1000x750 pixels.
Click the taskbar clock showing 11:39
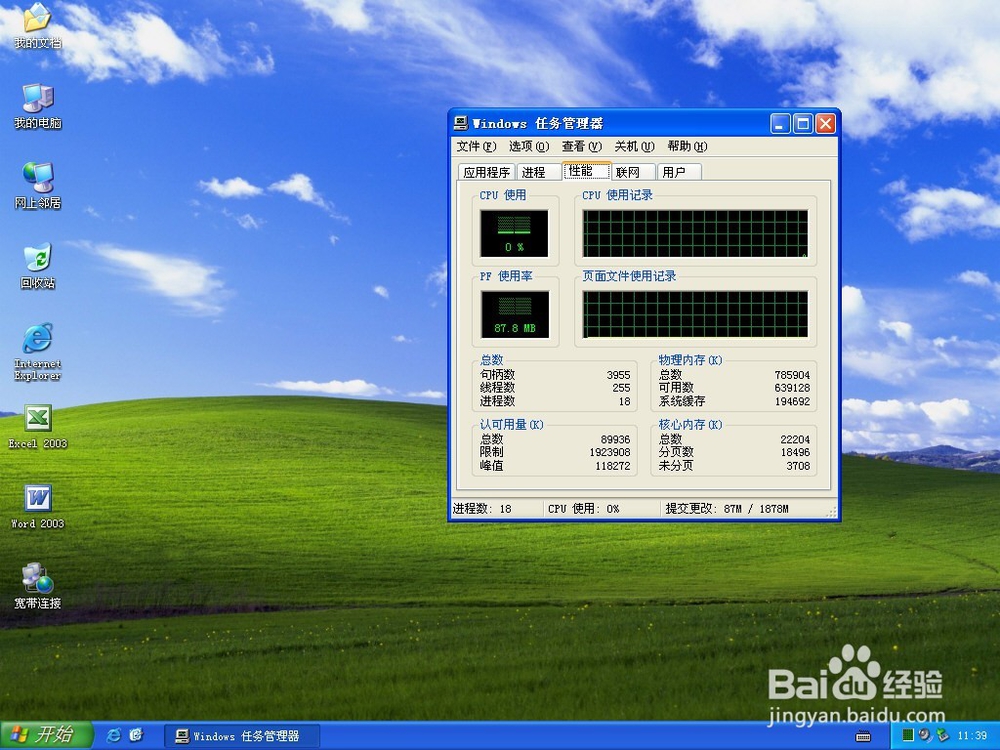click(x=972, y=736)
